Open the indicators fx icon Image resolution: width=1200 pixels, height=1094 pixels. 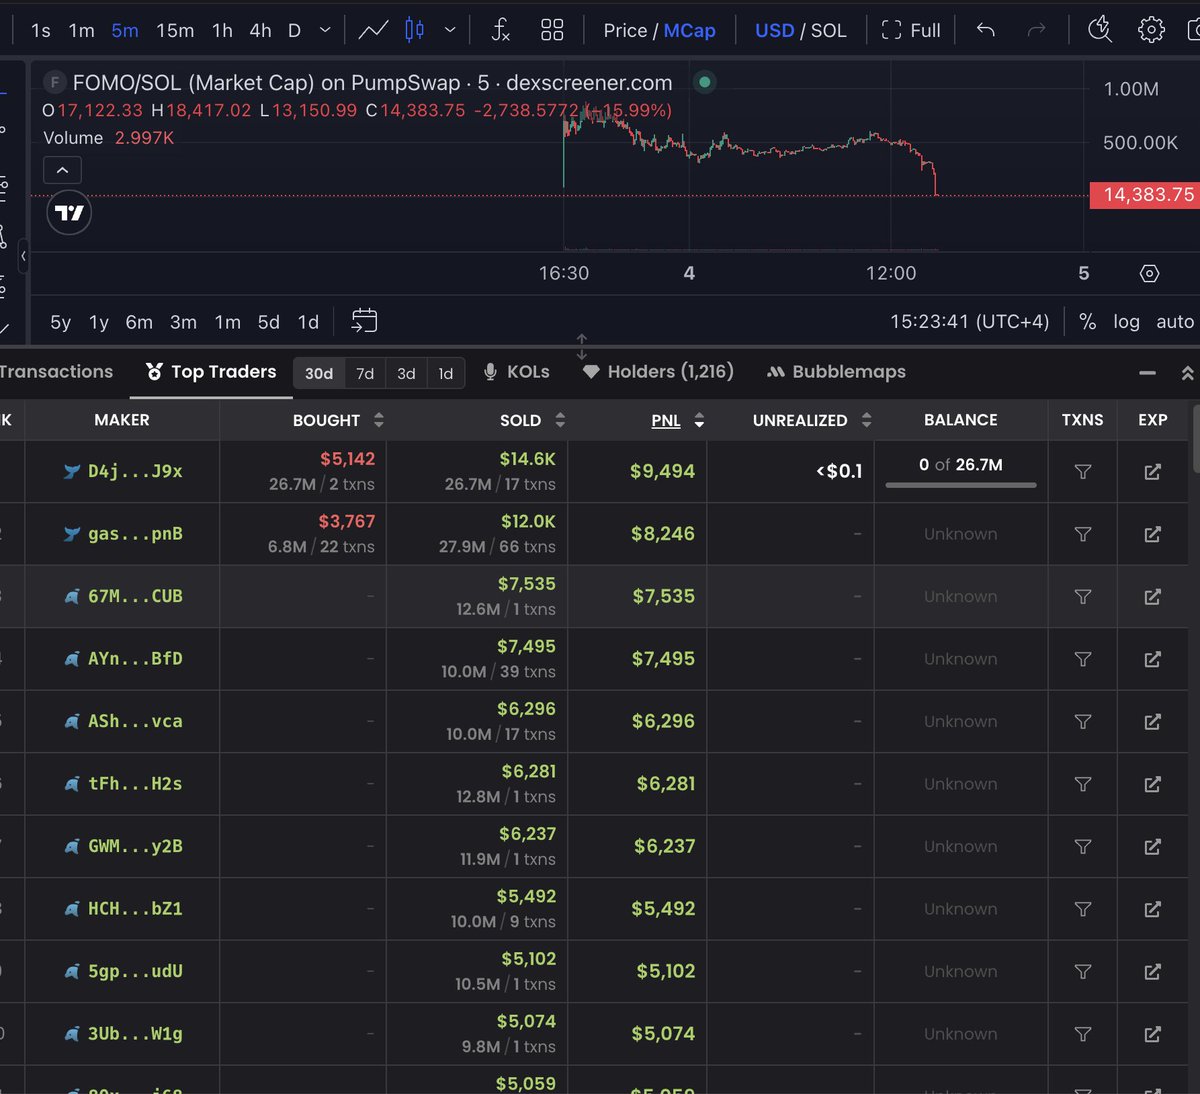500,30
